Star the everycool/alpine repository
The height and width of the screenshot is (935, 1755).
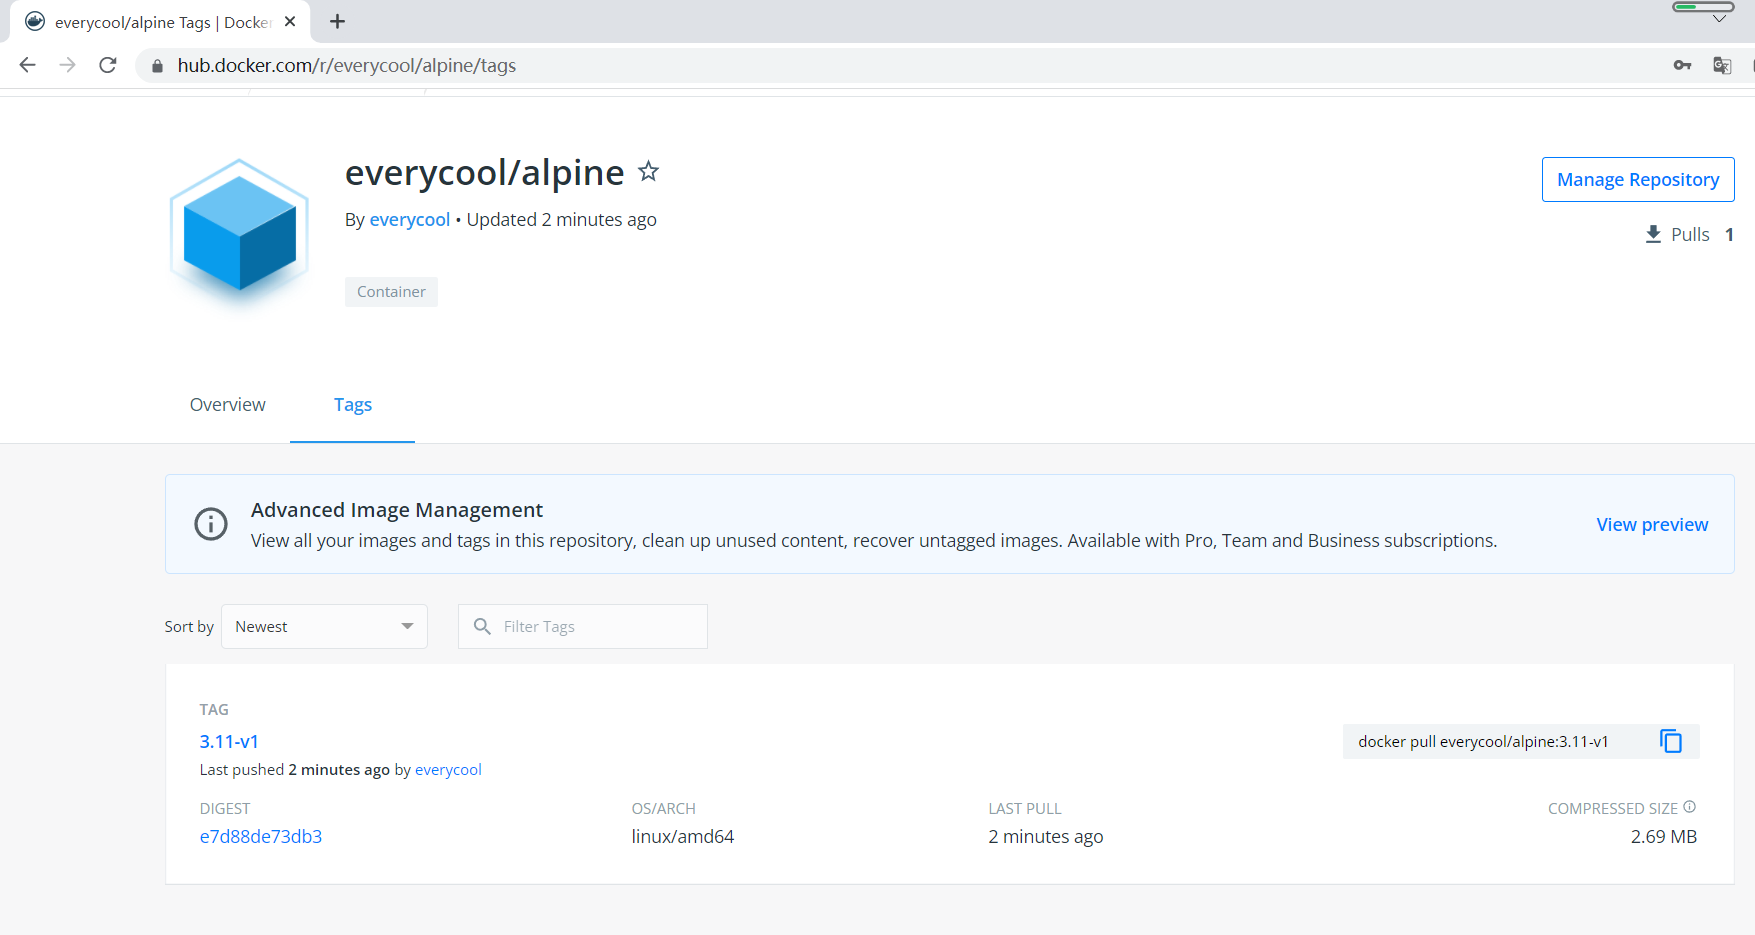649,171
